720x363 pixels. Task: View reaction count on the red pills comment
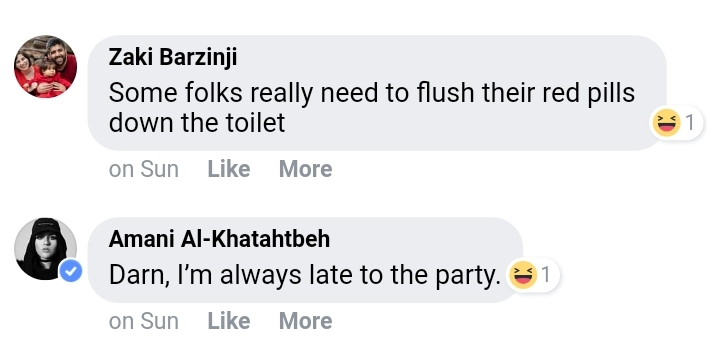tap(690, 123)
